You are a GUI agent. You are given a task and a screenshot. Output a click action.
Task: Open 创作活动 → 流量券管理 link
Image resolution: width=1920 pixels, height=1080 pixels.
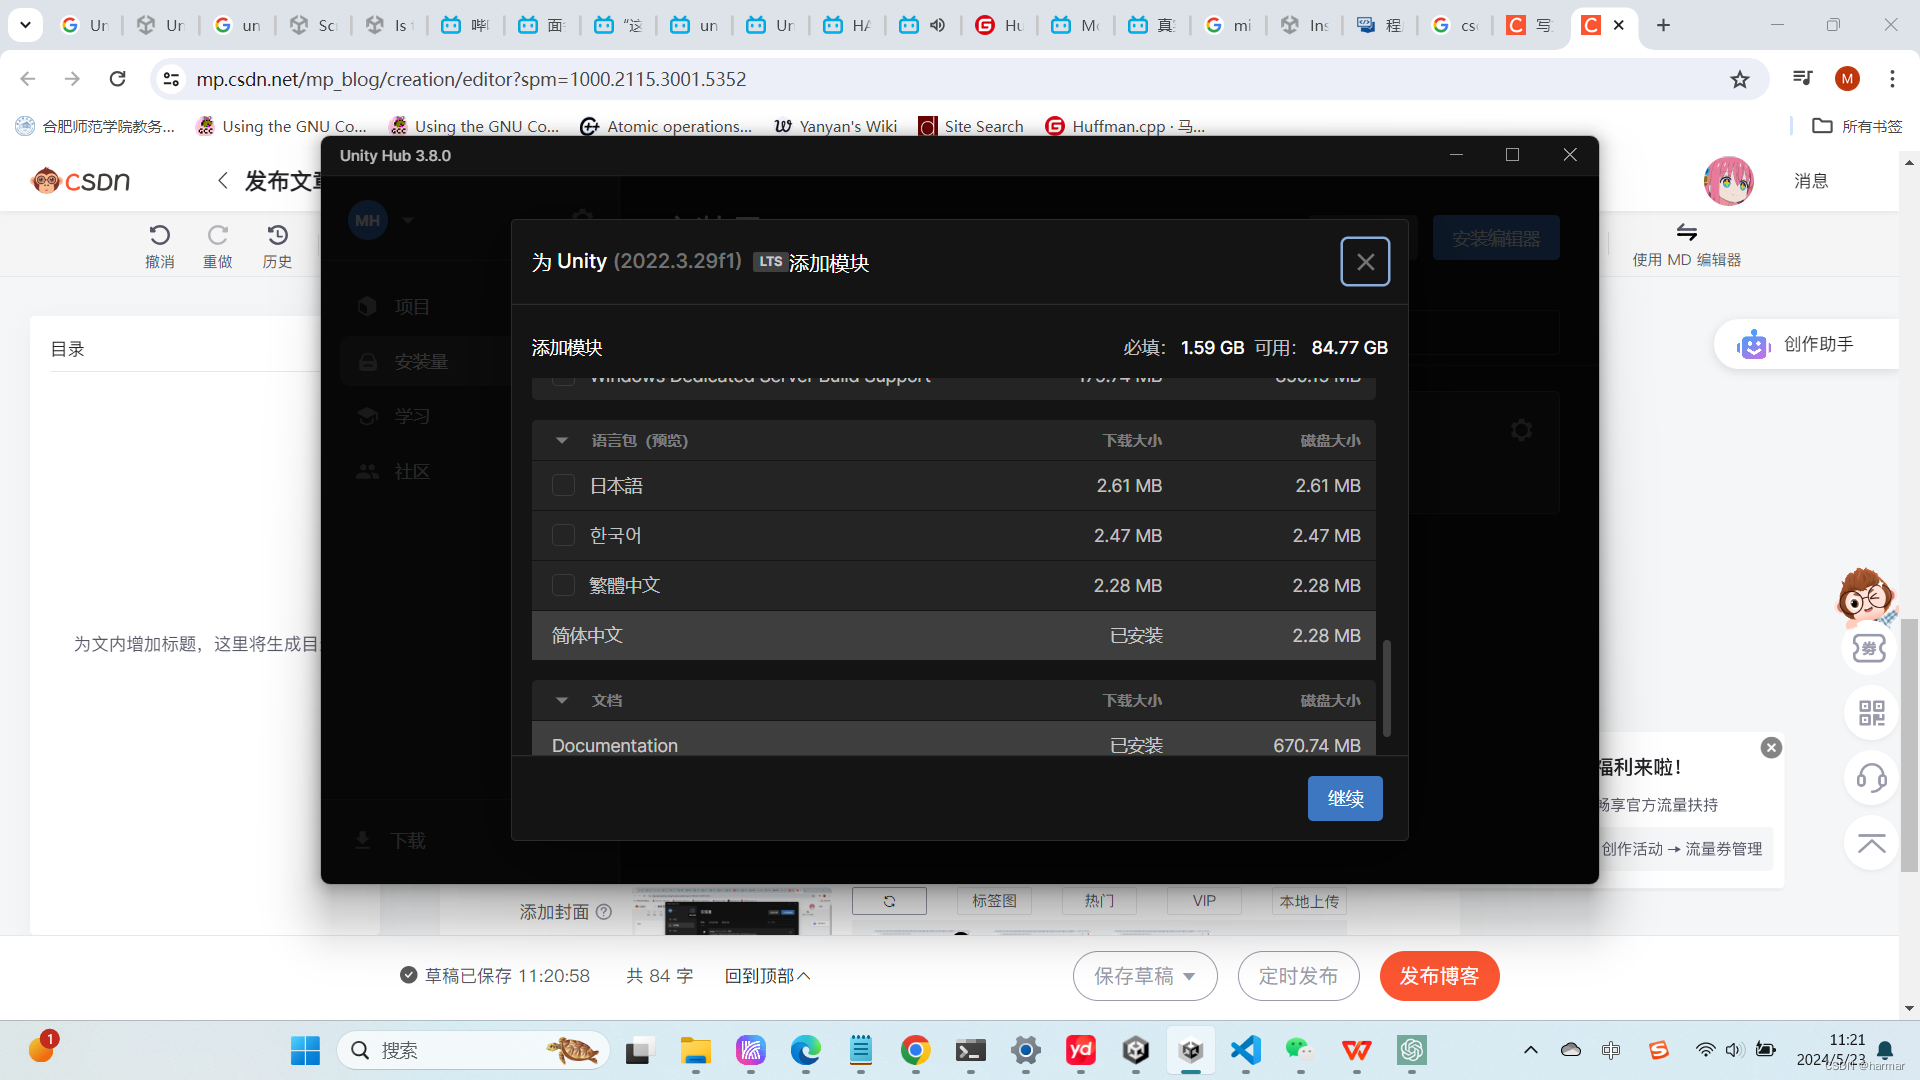pos(1682,849)
